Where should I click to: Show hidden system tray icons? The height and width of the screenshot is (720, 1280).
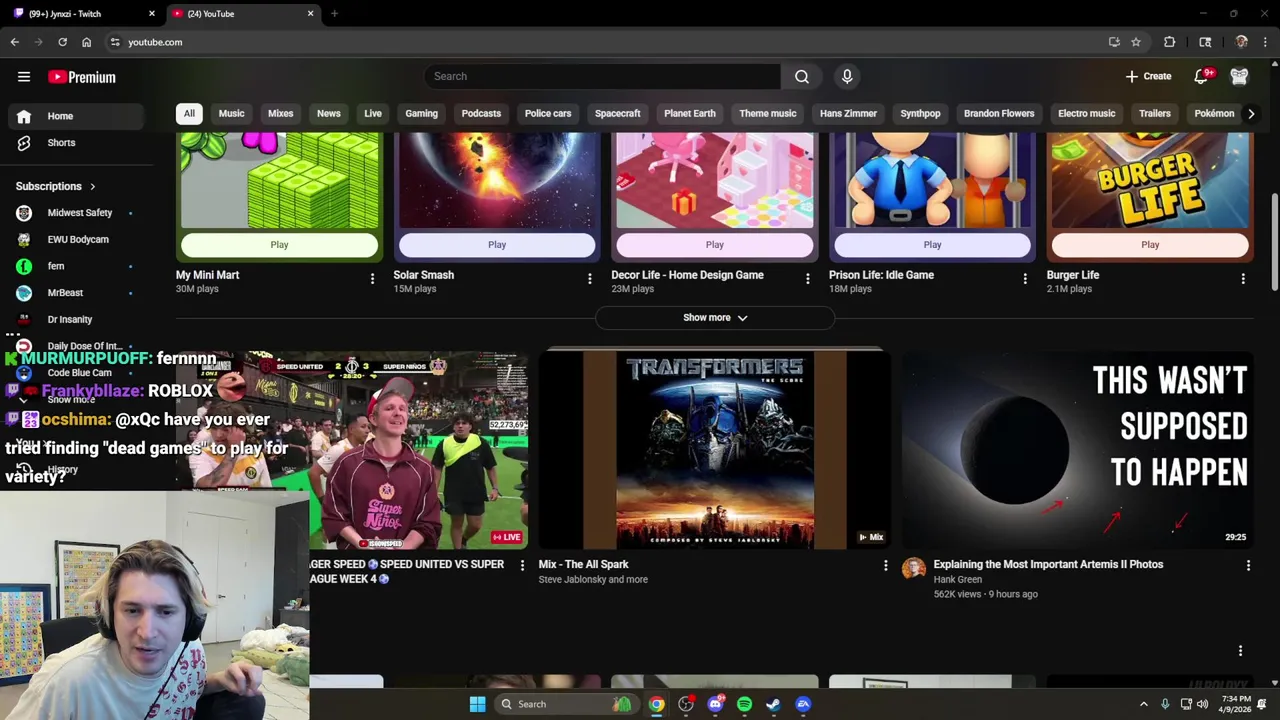coord(1144,704)
